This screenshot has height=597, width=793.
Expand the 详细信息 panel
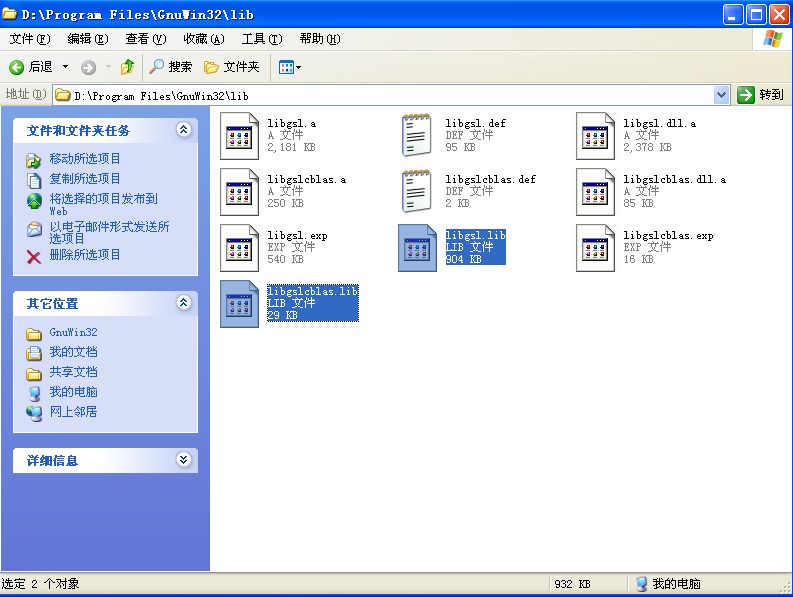coord(183,459)
